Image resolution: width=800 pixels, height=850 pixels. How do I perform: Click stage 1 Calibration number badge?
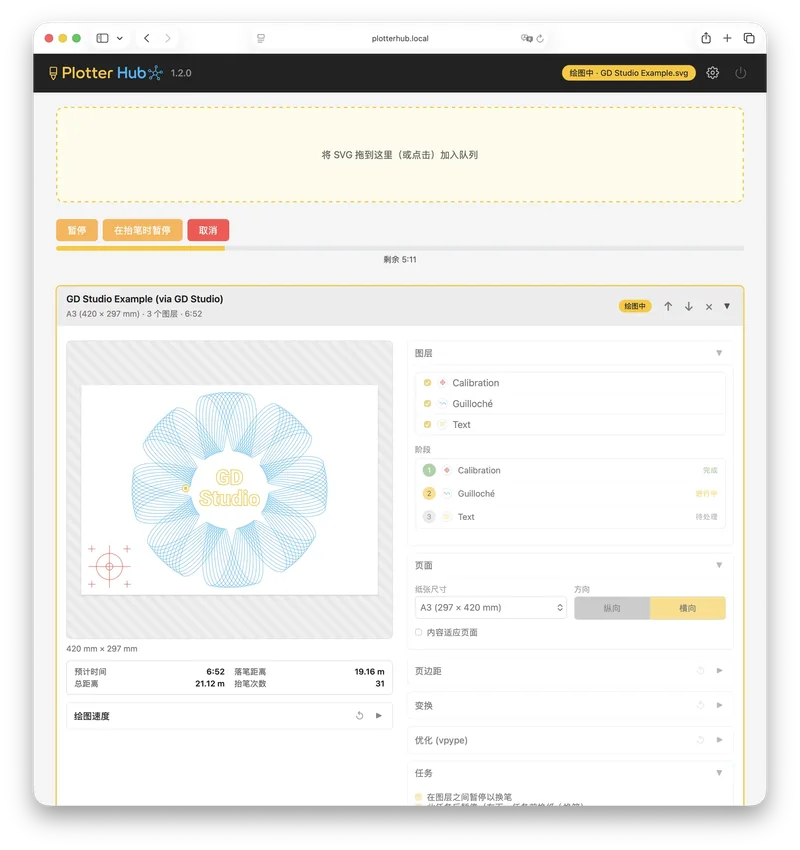pos(429,470)
